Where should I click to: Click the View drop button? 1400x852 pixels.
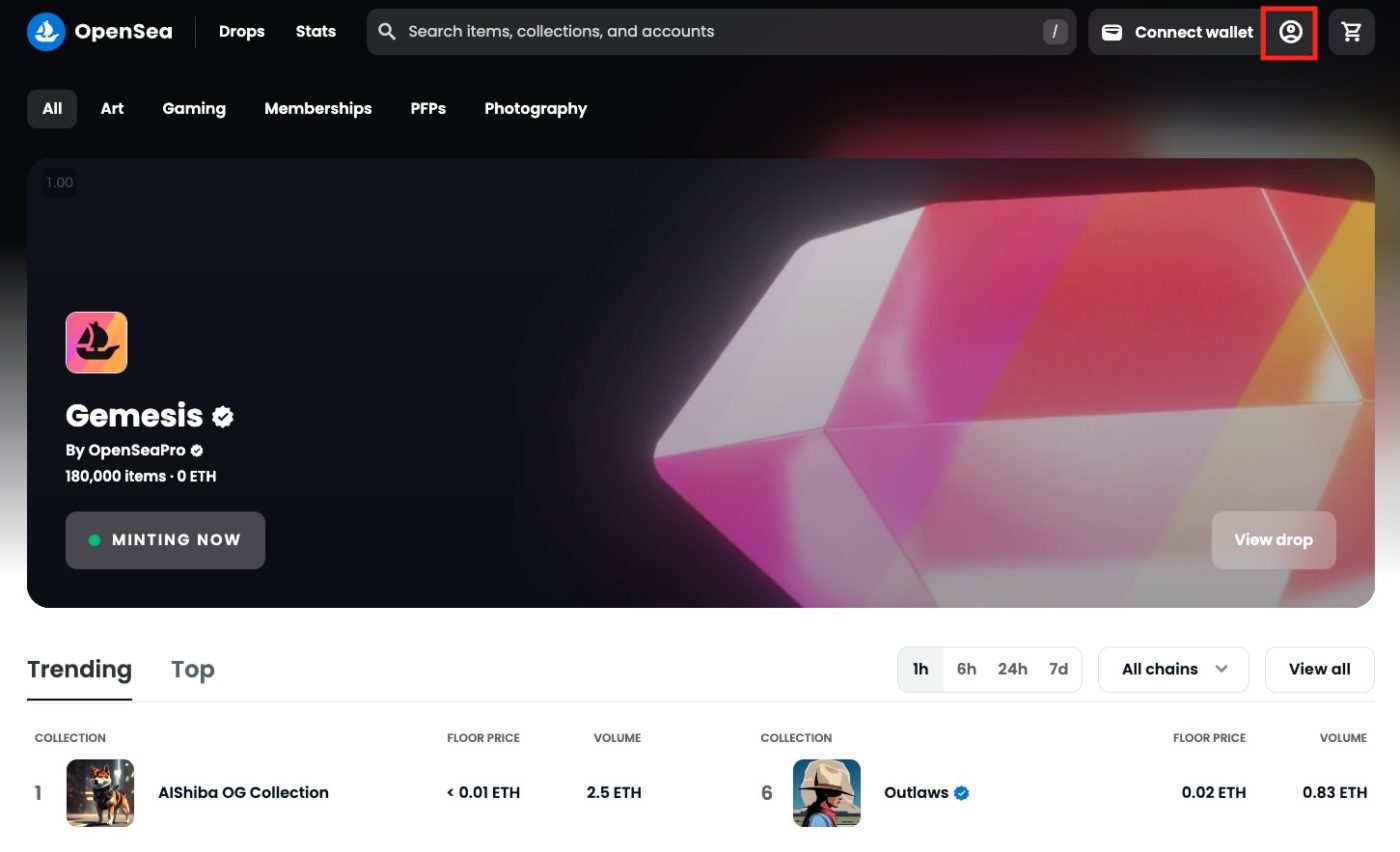1273,540
